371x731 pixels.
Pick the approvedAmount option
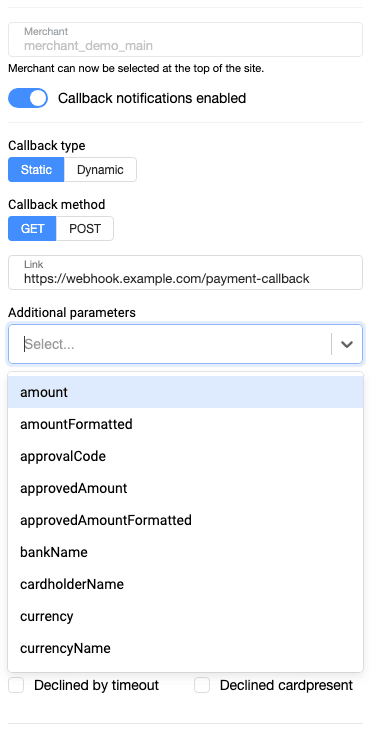[186, 488]
